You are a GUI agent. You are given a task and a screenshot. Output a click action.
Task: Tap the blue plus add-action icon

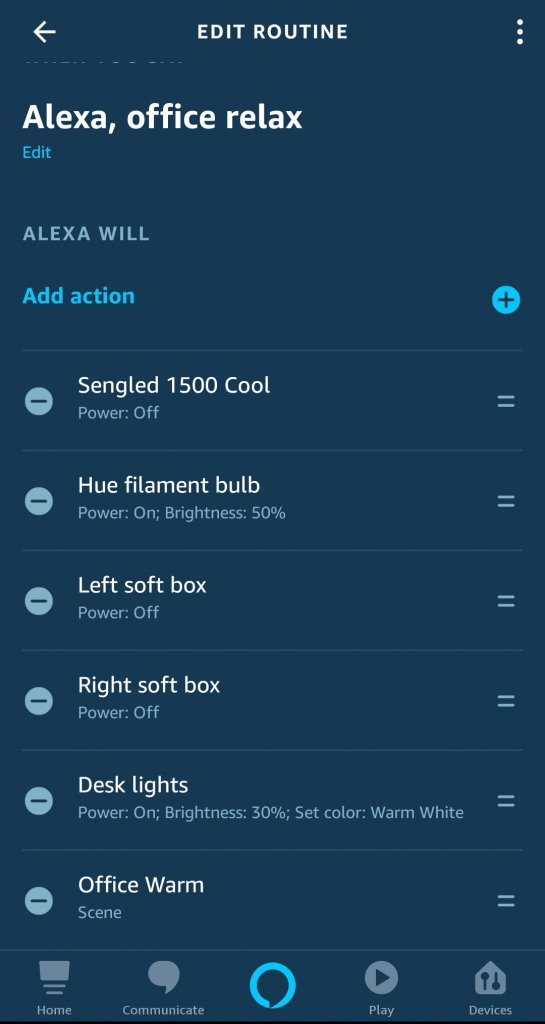coord(506,300)
